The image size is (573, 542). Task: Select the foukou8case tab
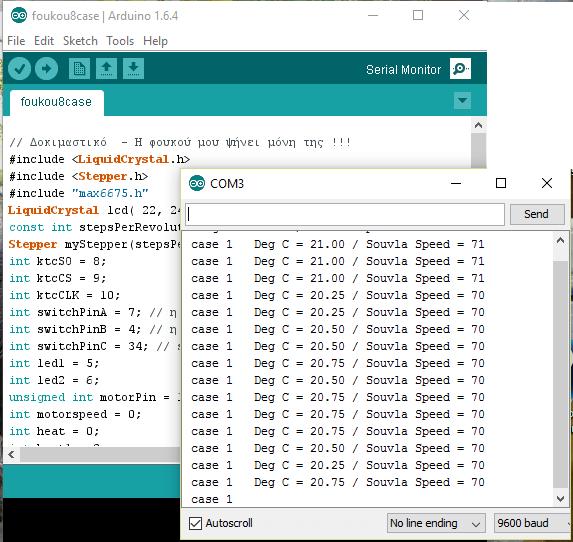pos(56,102)
